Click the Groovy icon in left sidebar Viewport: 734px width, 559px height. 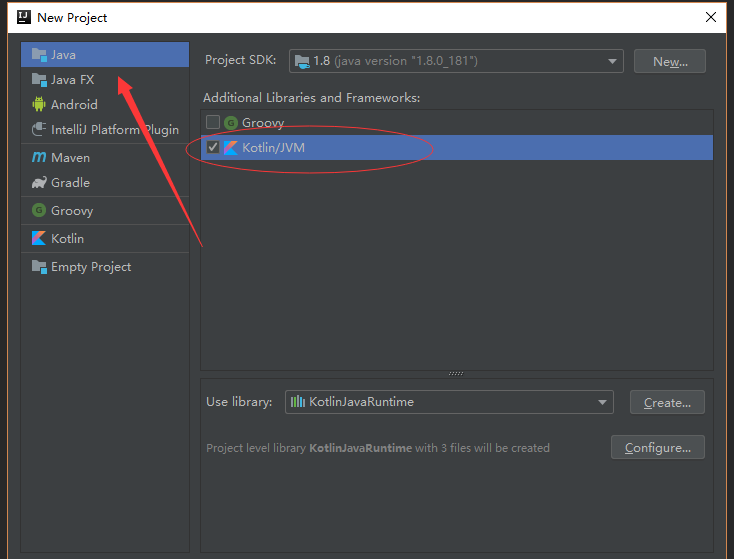(x=39, y=210)
